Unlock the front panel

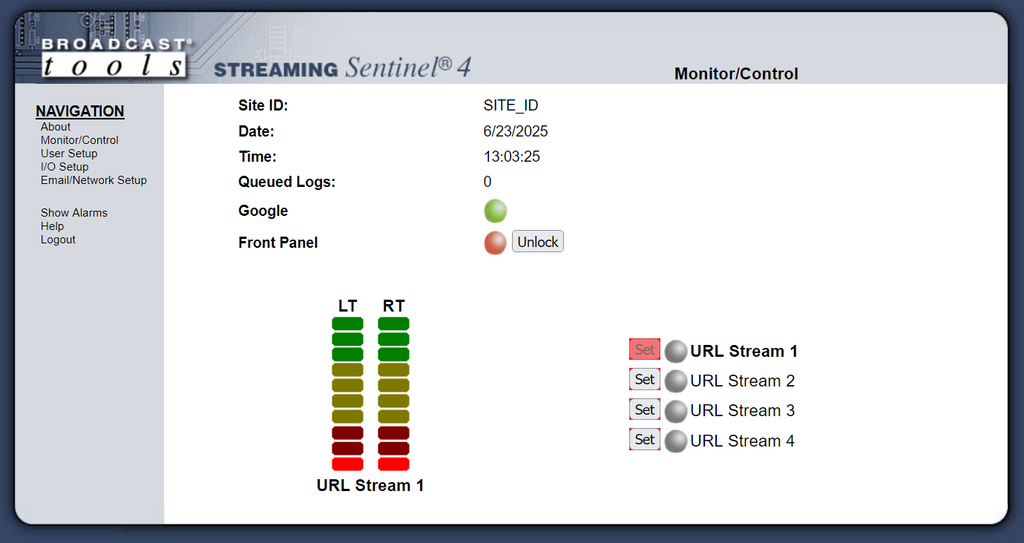pyautogui.click(x=537, y=242)
